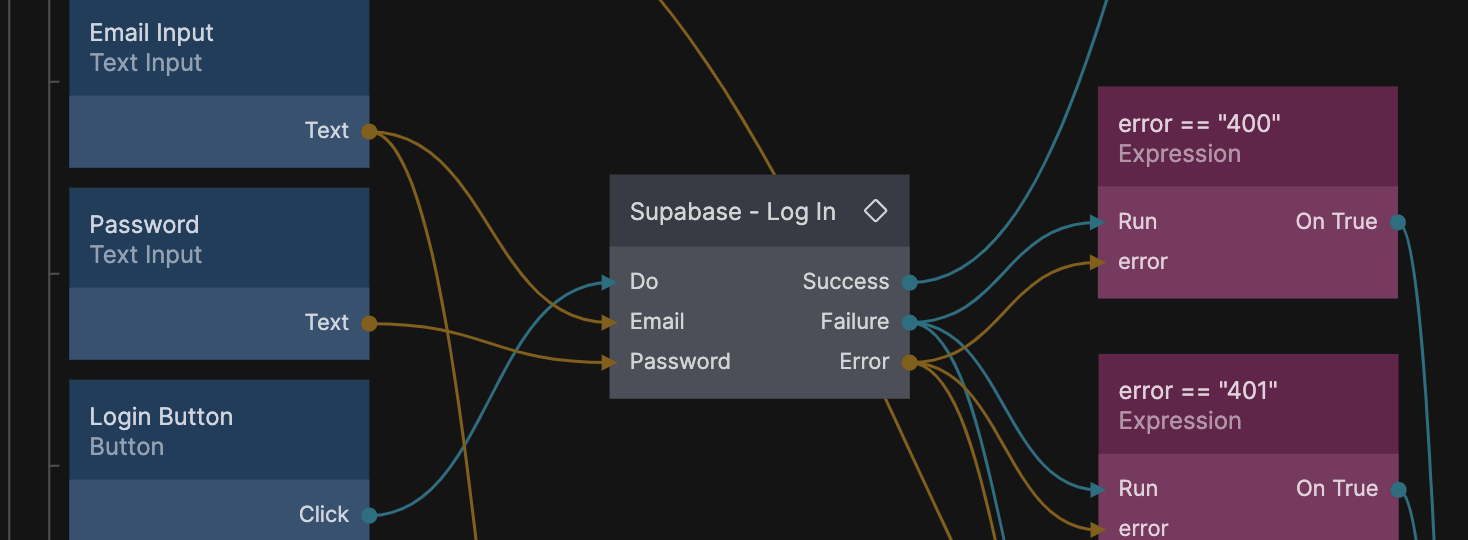Select the Email Input node header
This screenshot has width=1468, height=540.
pos(219,47)
